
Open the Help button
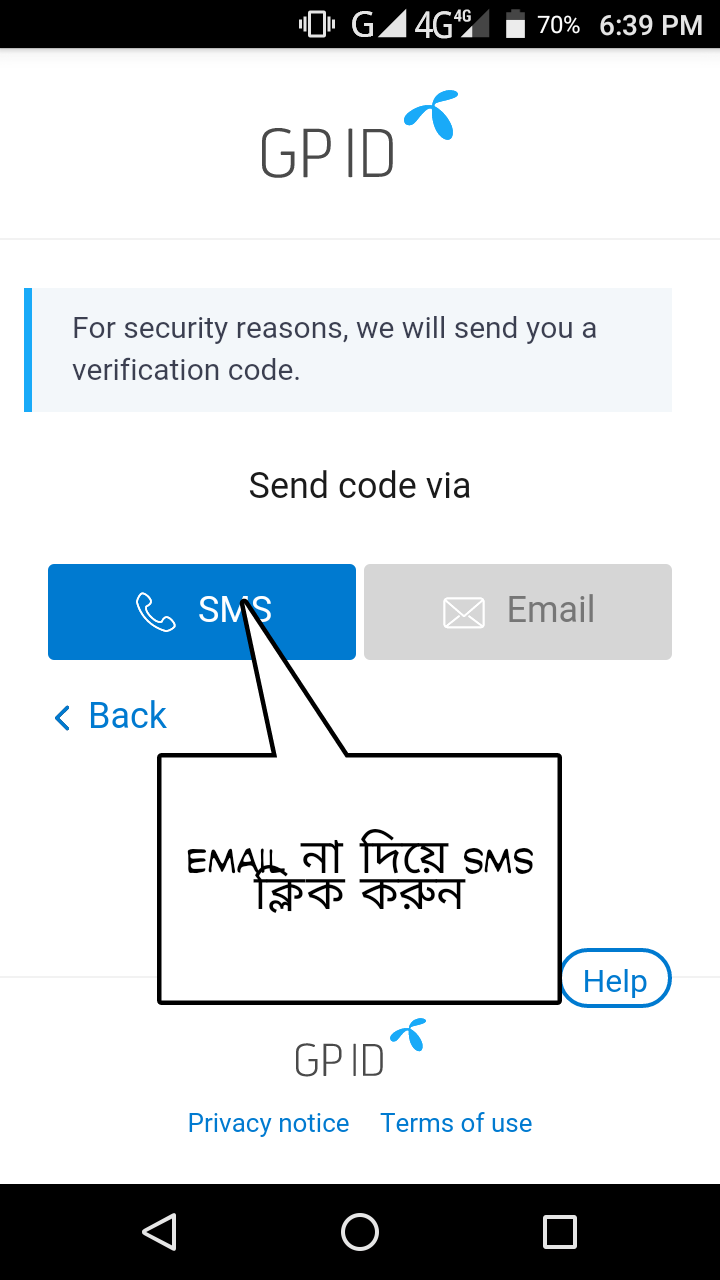point(615,981)
